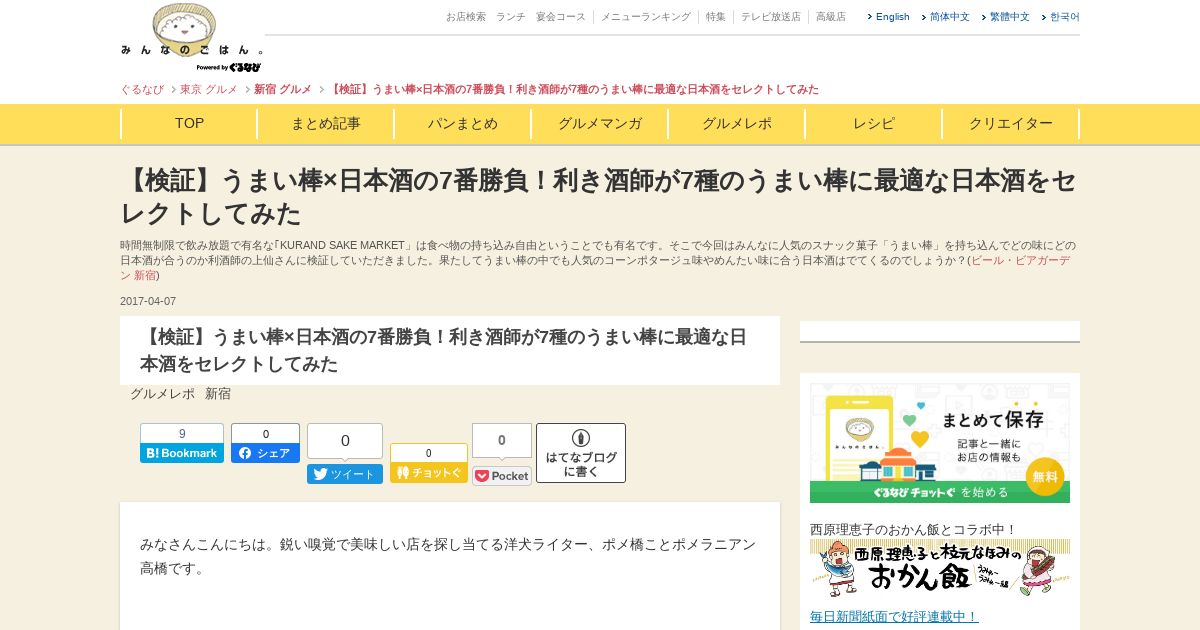This screenshot has width=1200, height=630.
Task: Open the 特集 header link
Action: click(x=716, y=17)
